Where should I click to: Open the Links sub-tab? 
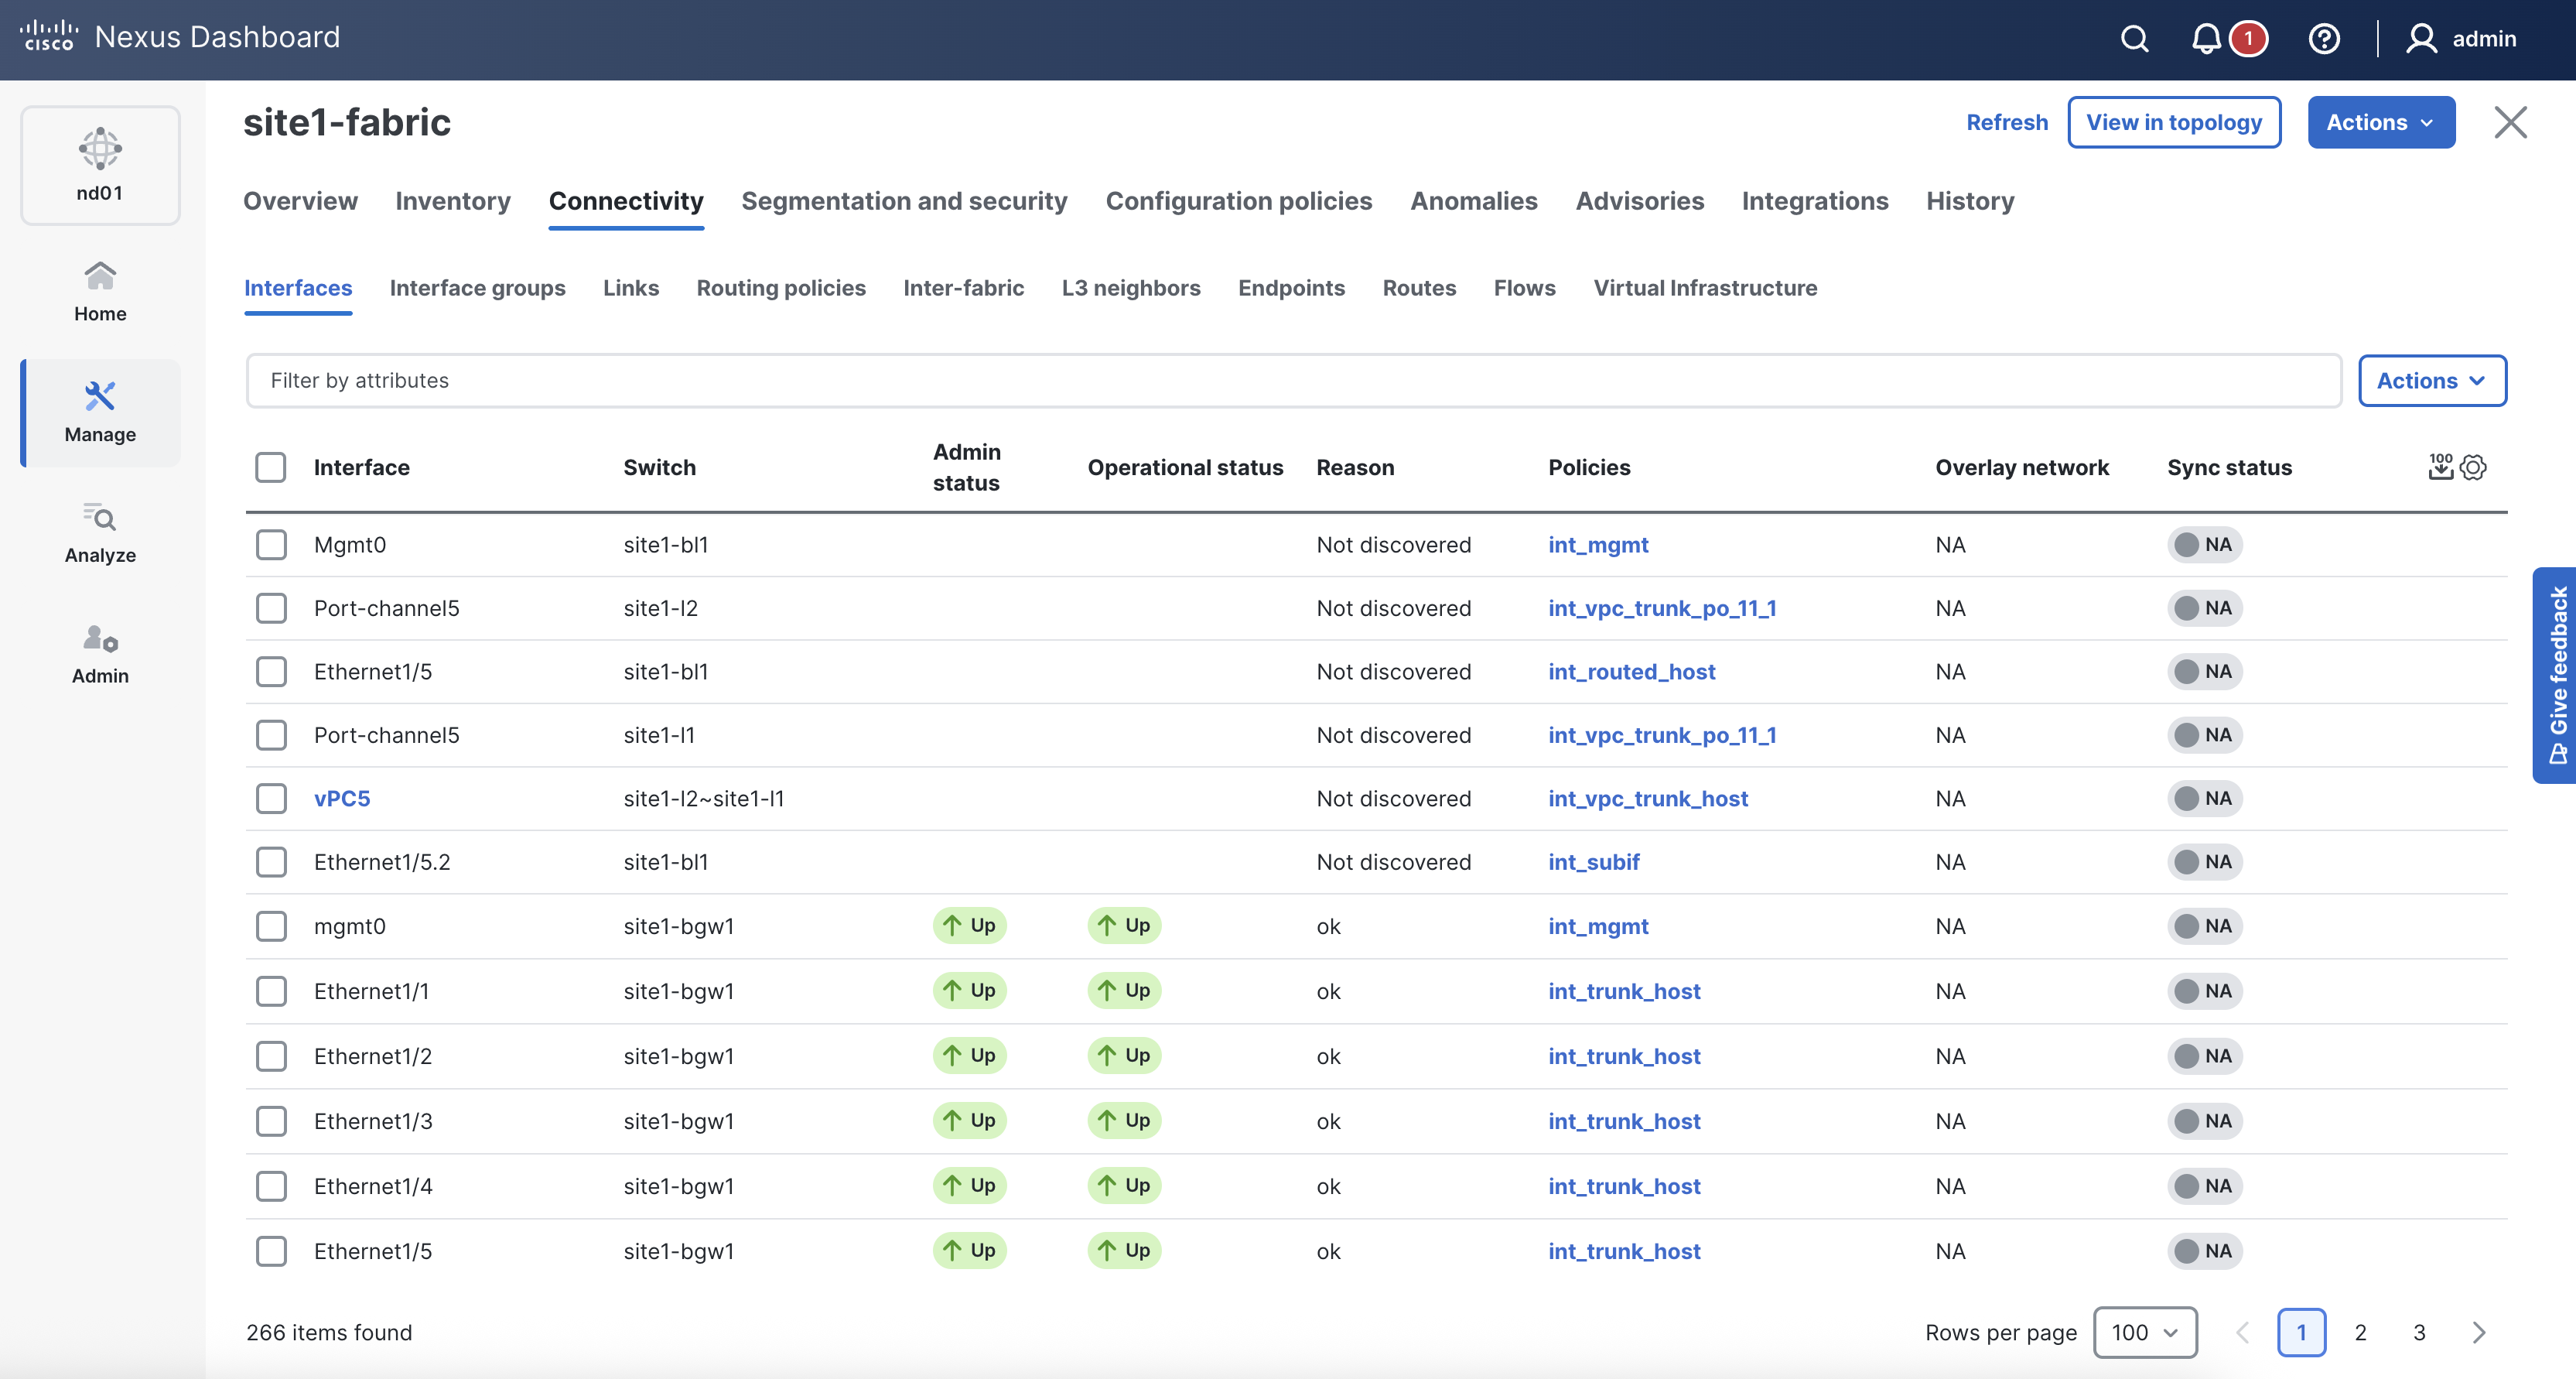click(630, 288)
